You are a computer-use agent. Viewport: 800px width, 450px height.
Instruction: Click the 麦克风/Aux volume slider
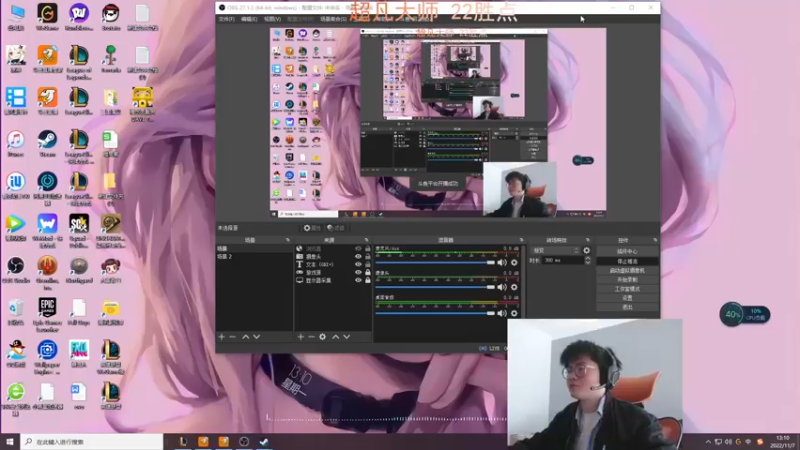click(x=435, y=263)
